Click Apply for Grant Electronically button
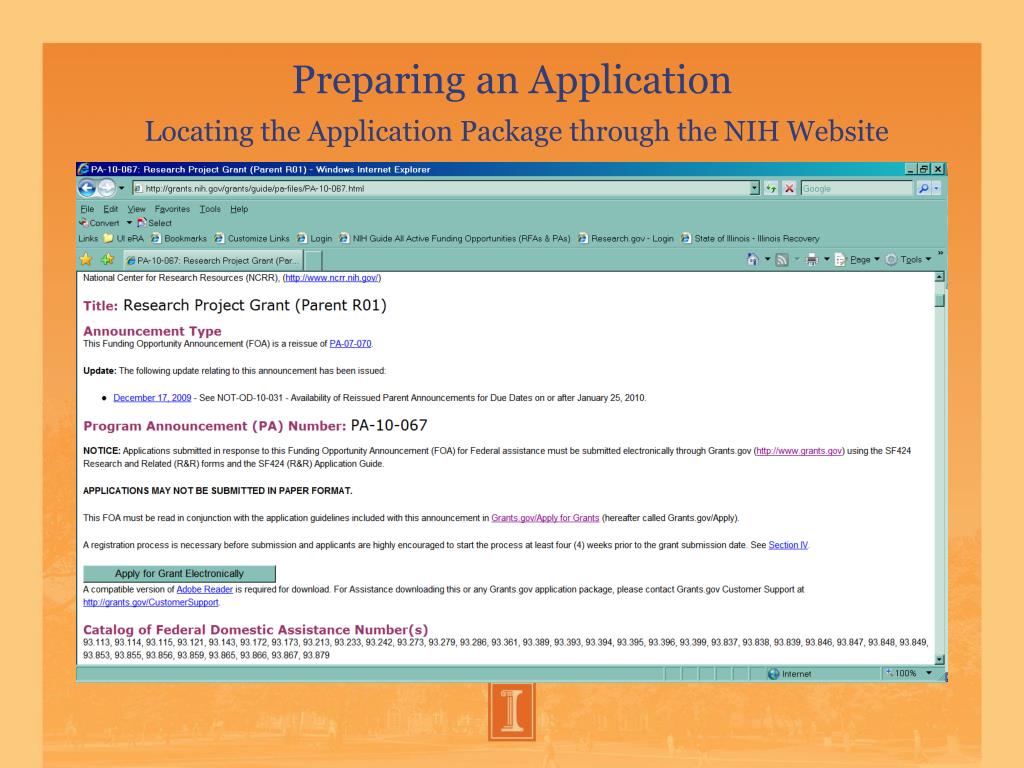The width and height of the screenshot is (1024, 768). [179, 573]
